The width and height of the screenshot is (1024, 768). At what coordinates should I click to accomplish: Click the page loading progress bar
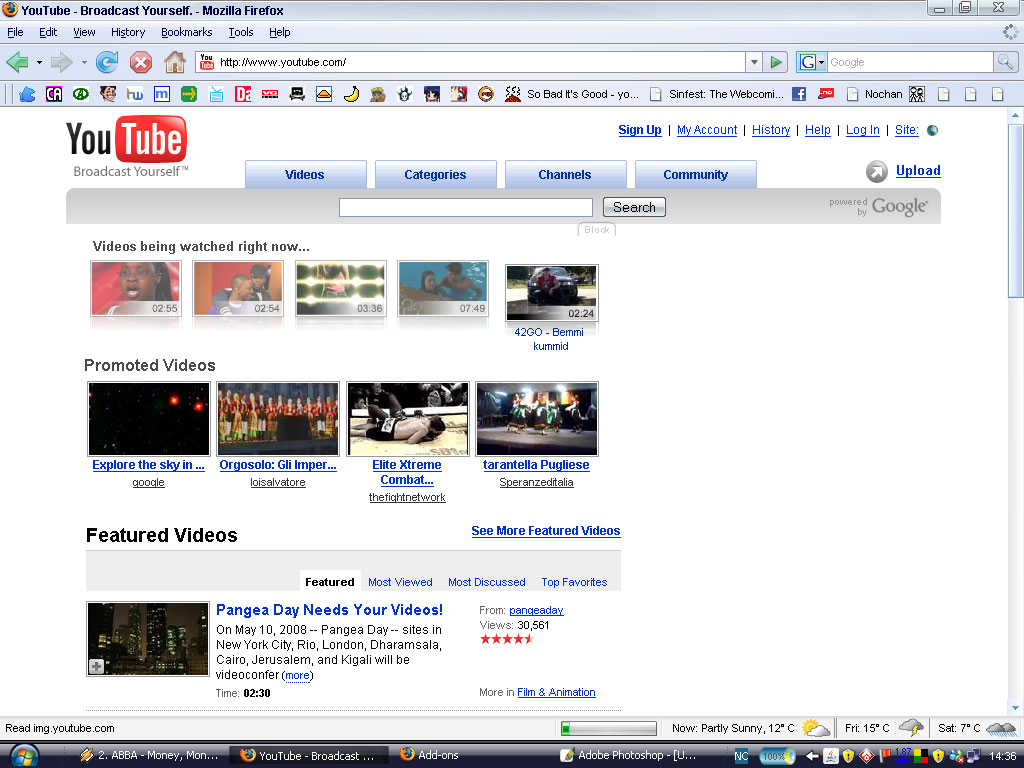pos(609,728)
